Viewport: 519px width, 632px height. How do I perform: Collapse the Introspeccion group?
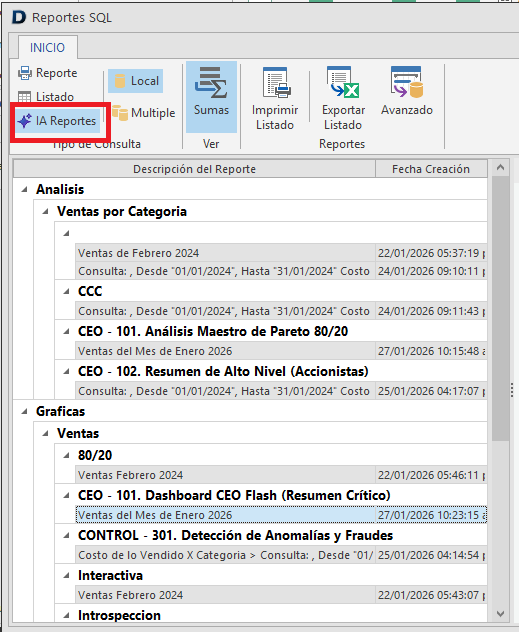[x=67, y=615]
